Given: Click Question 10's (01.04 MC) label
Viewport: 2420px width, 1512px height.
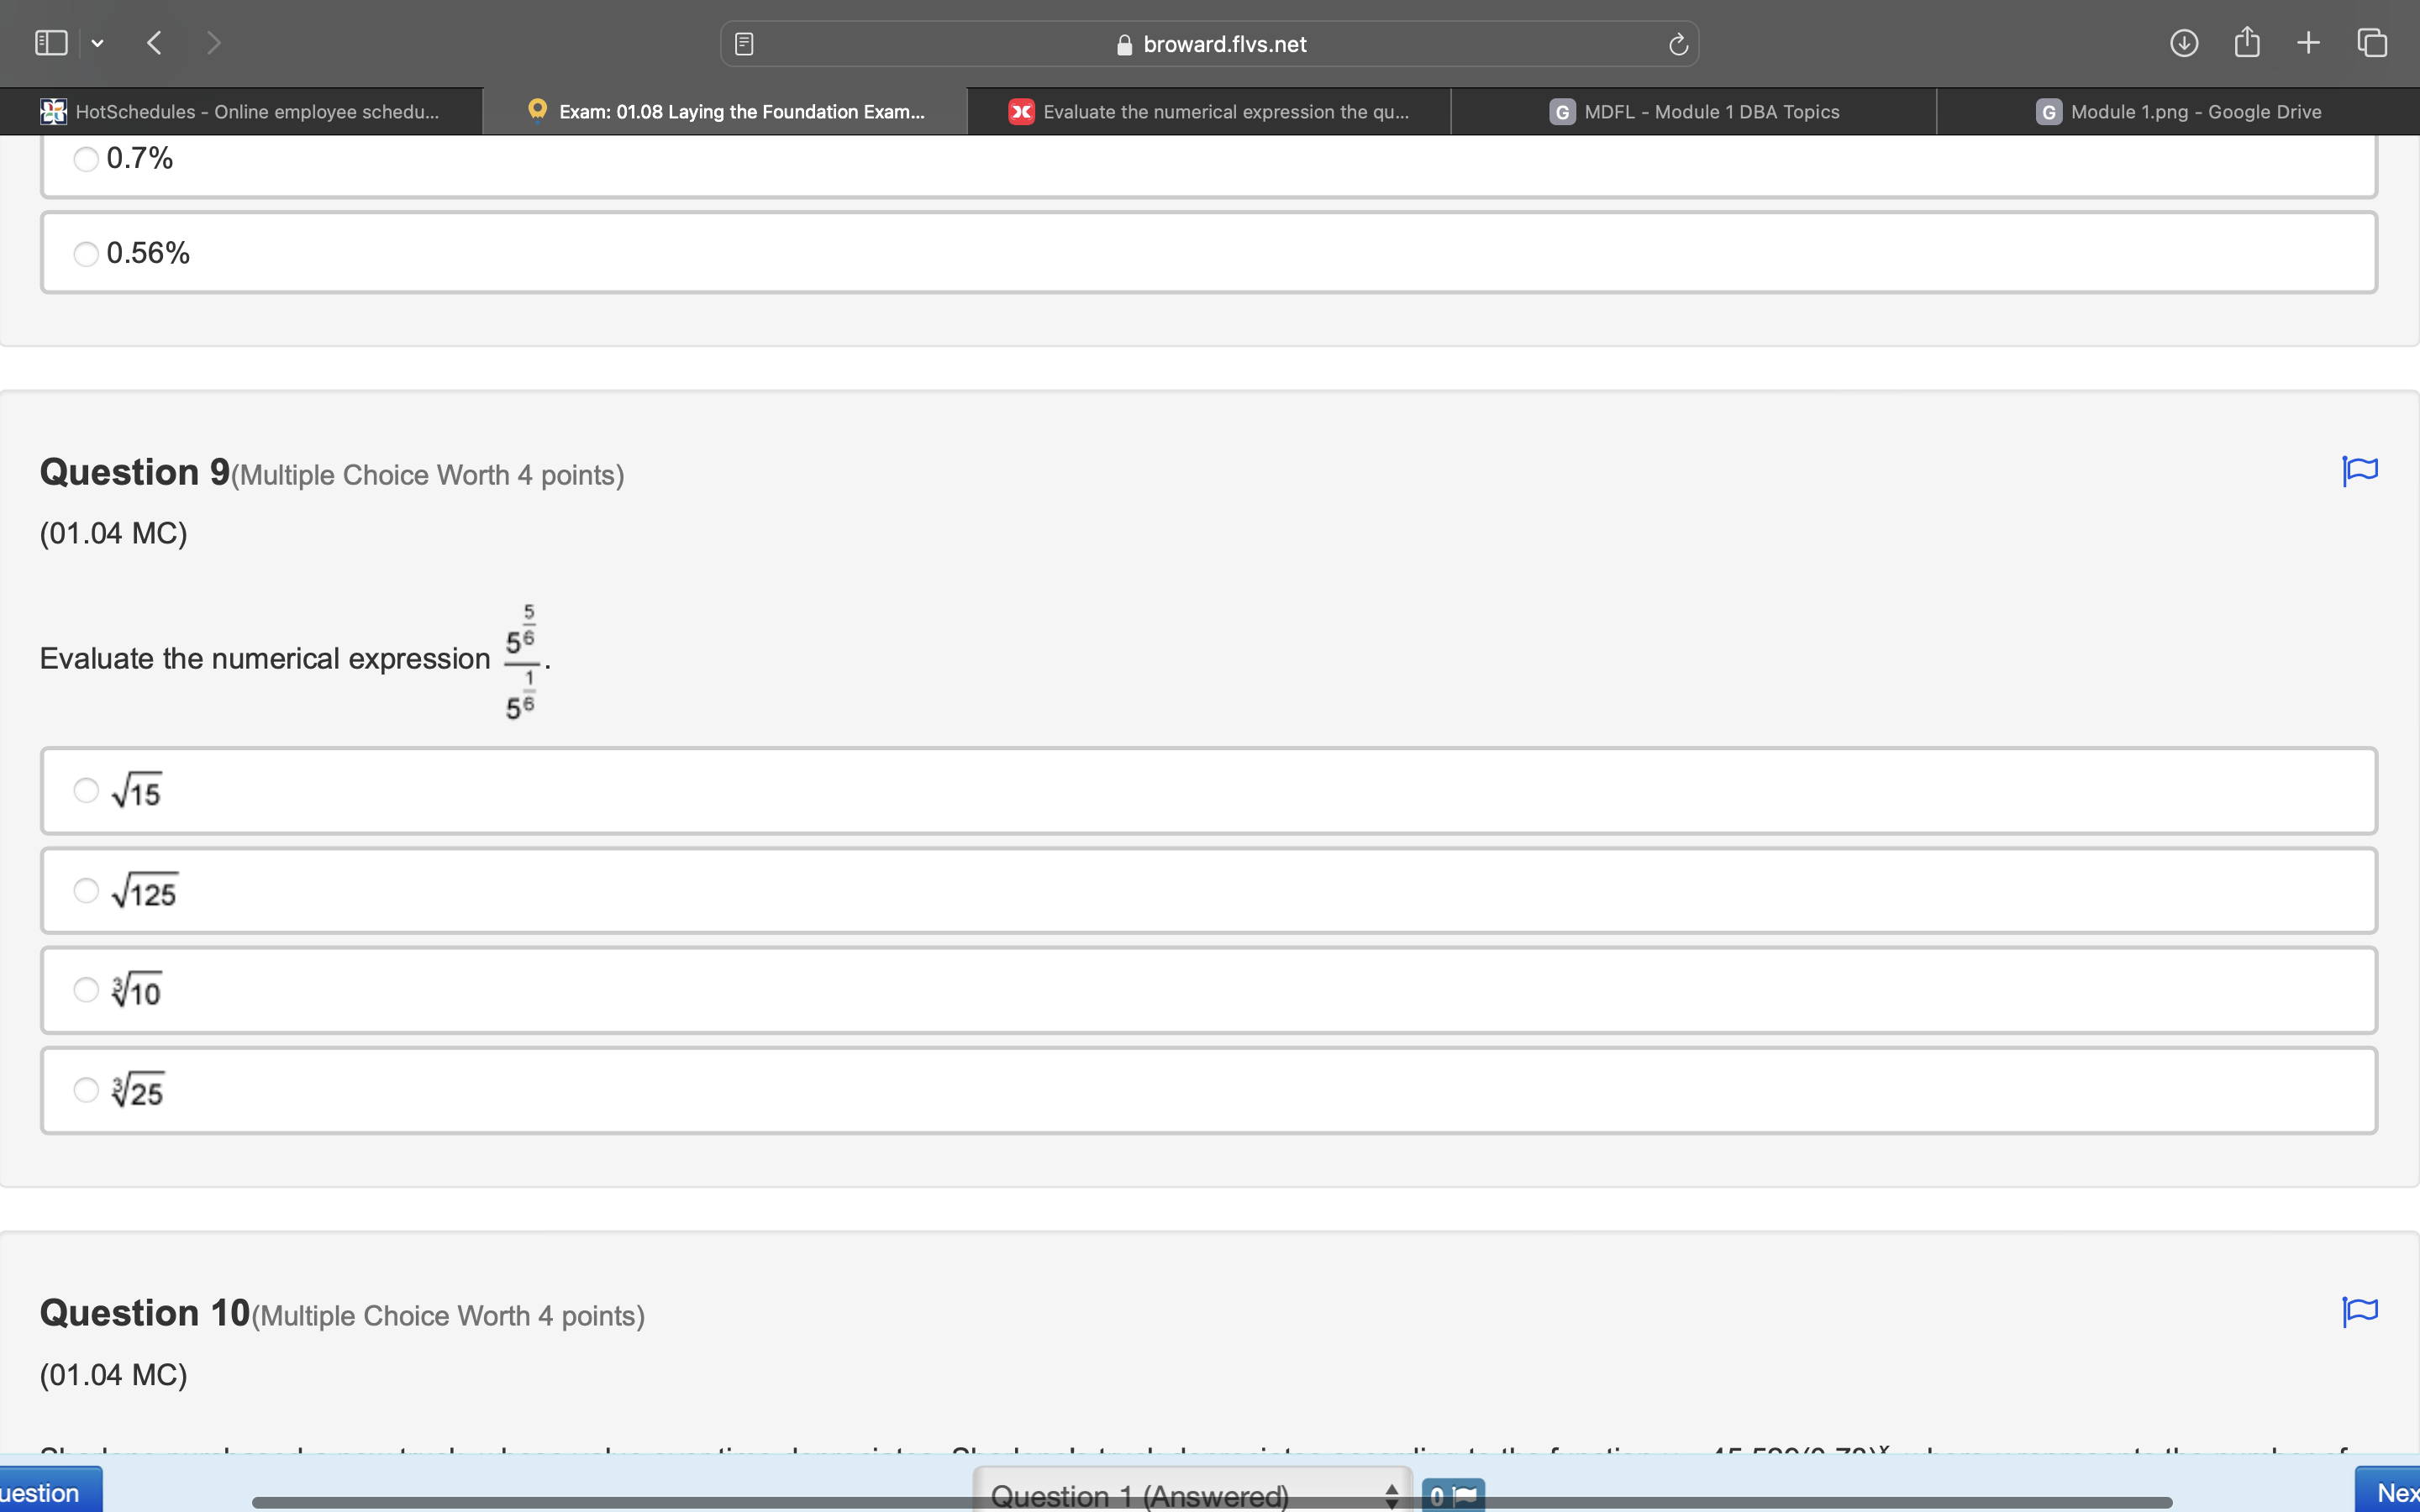Looking at the screenshot, I should pyautogui.click(x=114, y=1375).
